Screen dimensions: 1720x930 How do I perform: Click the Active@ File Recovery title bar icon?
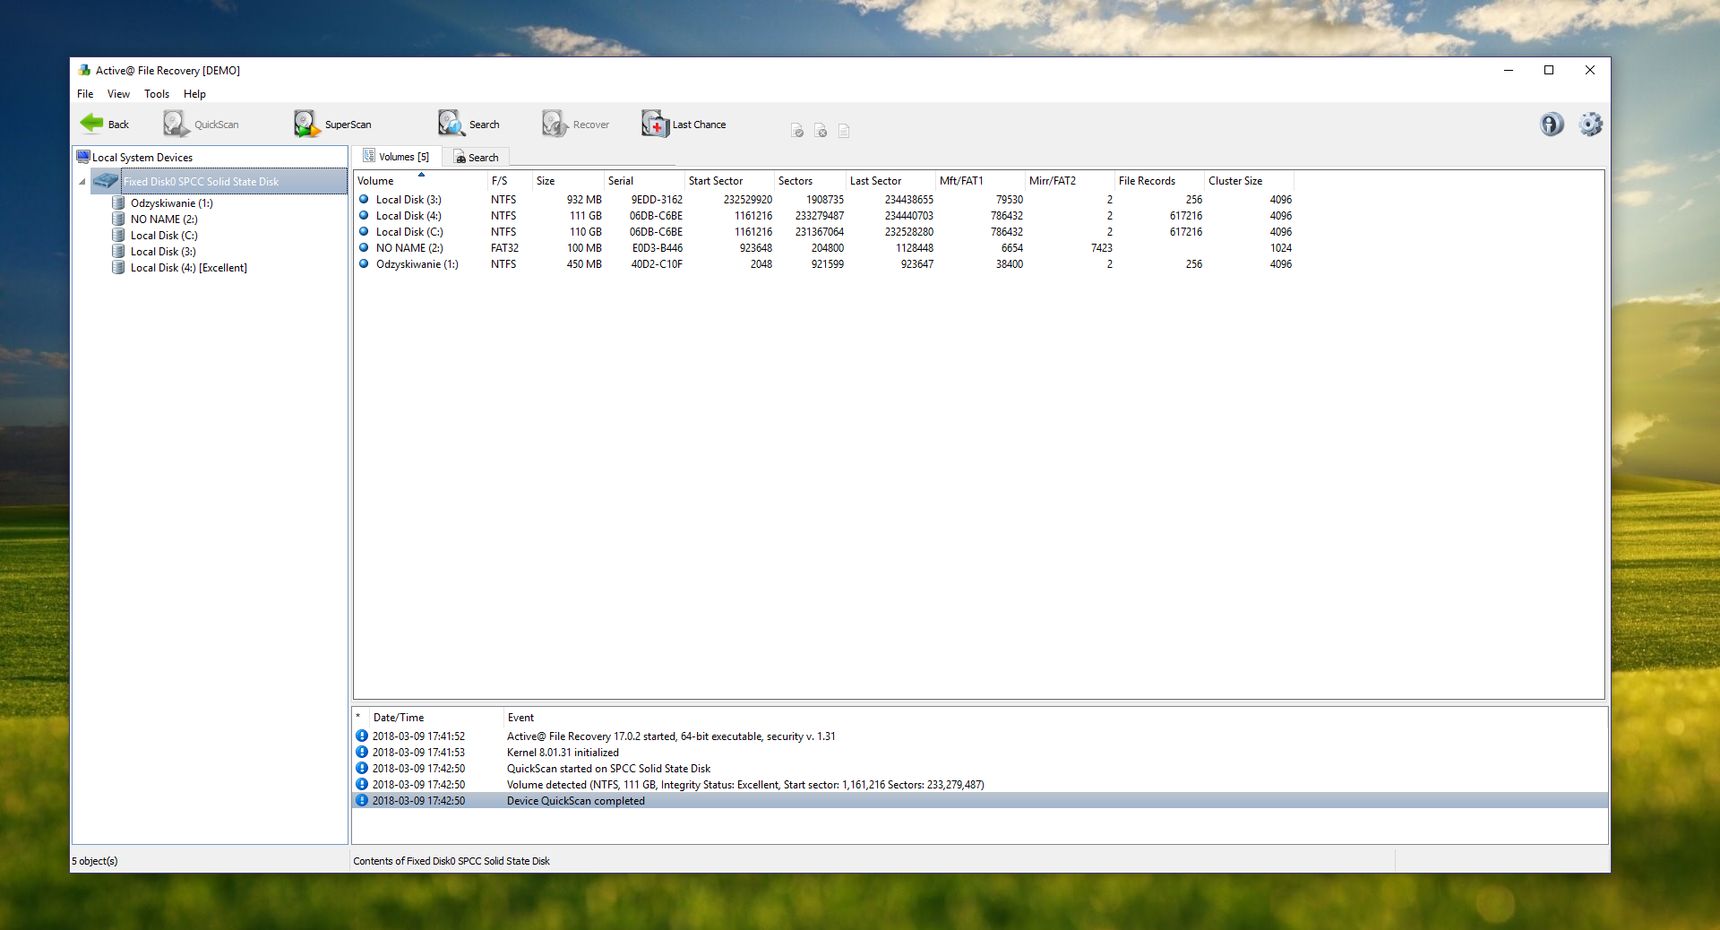85,70
